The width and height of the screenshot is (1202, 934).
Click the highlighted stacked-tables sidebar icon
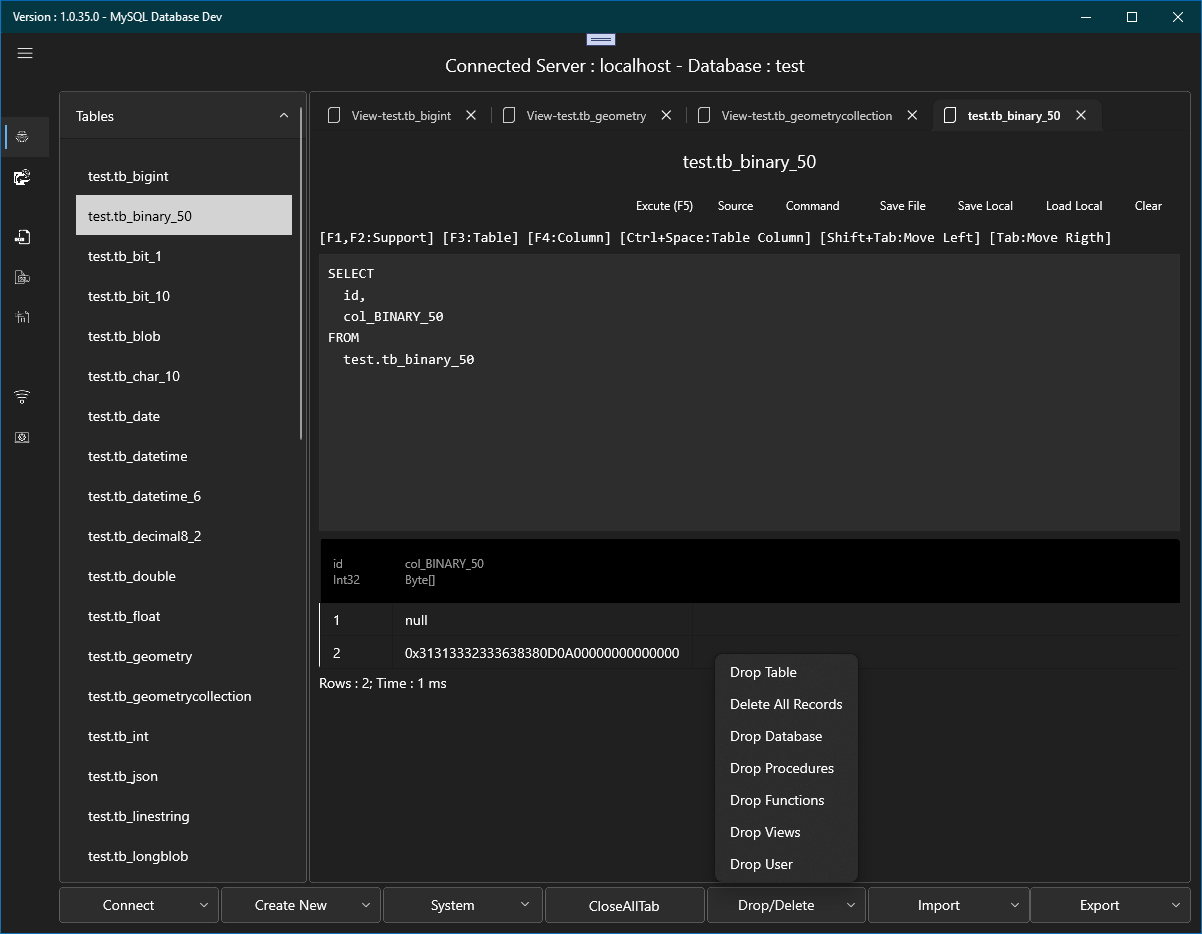click(22, 136)
